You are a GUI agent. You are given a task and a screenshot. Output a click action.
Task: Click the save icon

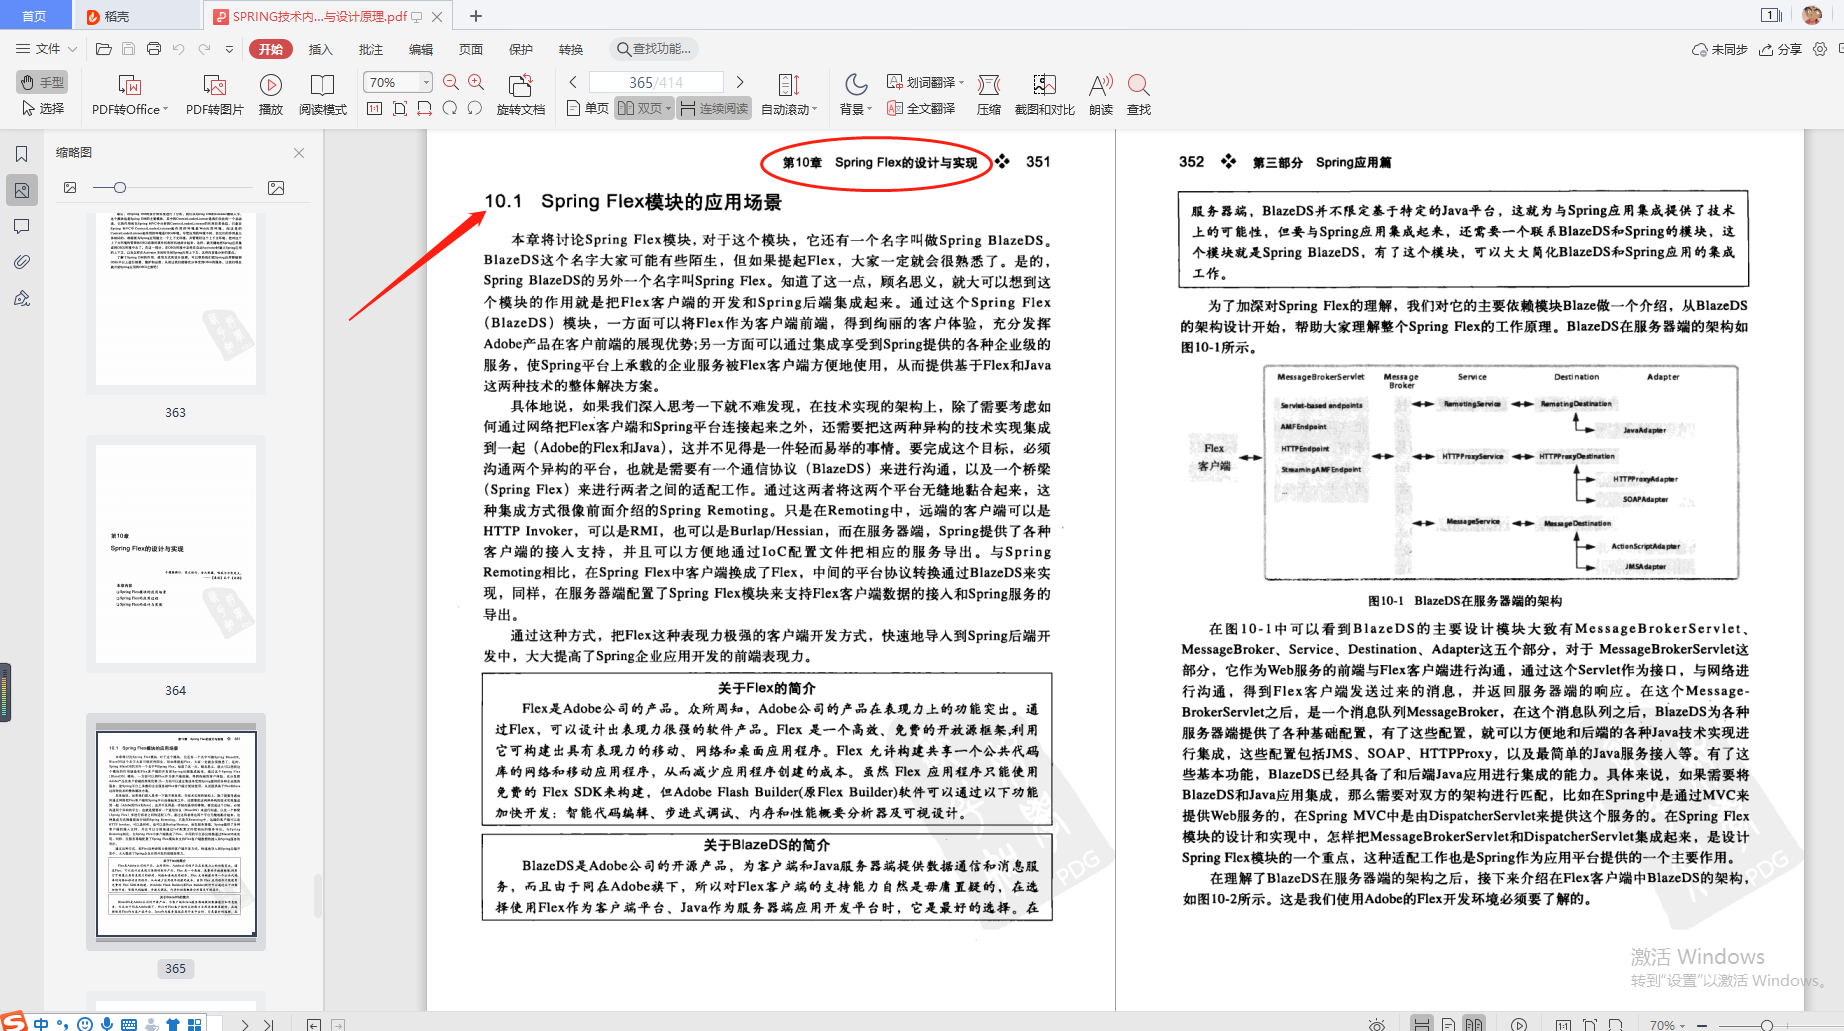coord(128,49)
